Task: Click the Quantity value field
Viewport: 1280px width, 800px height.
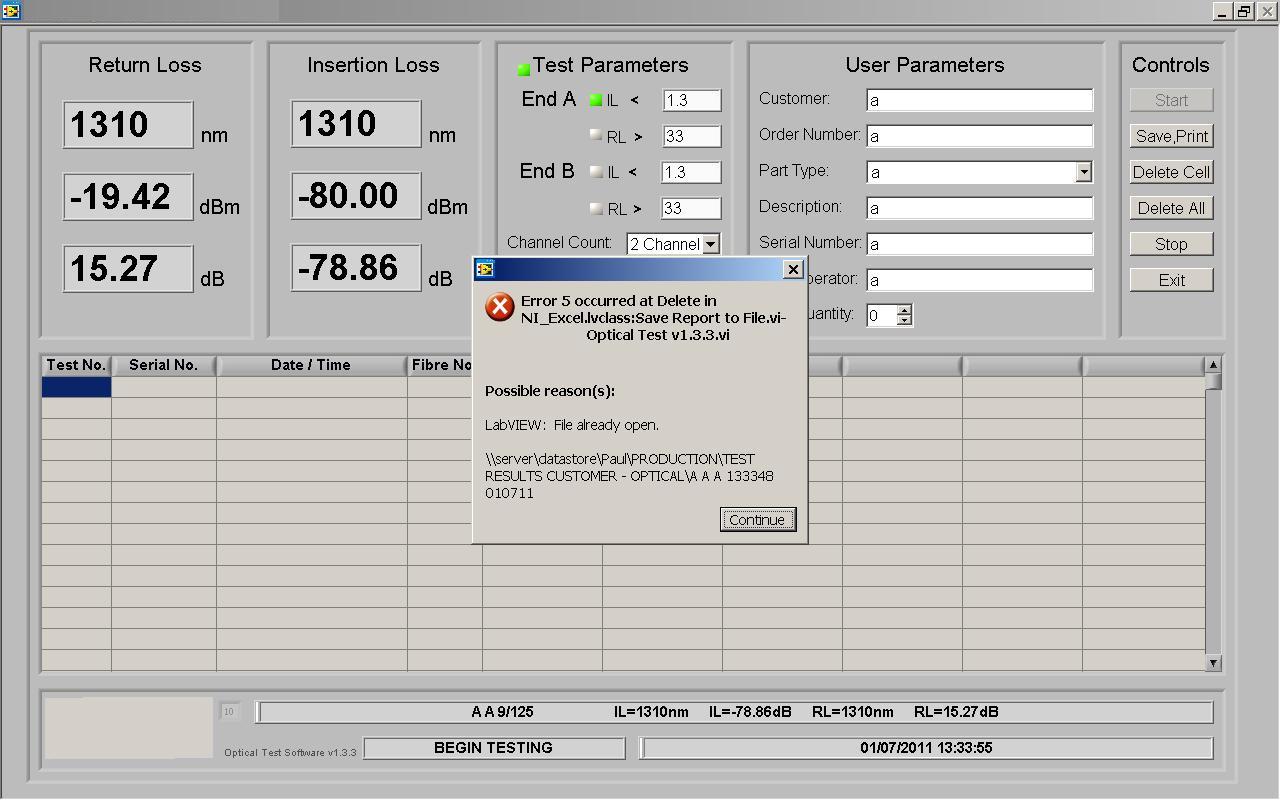Action: tap(881, 316)
